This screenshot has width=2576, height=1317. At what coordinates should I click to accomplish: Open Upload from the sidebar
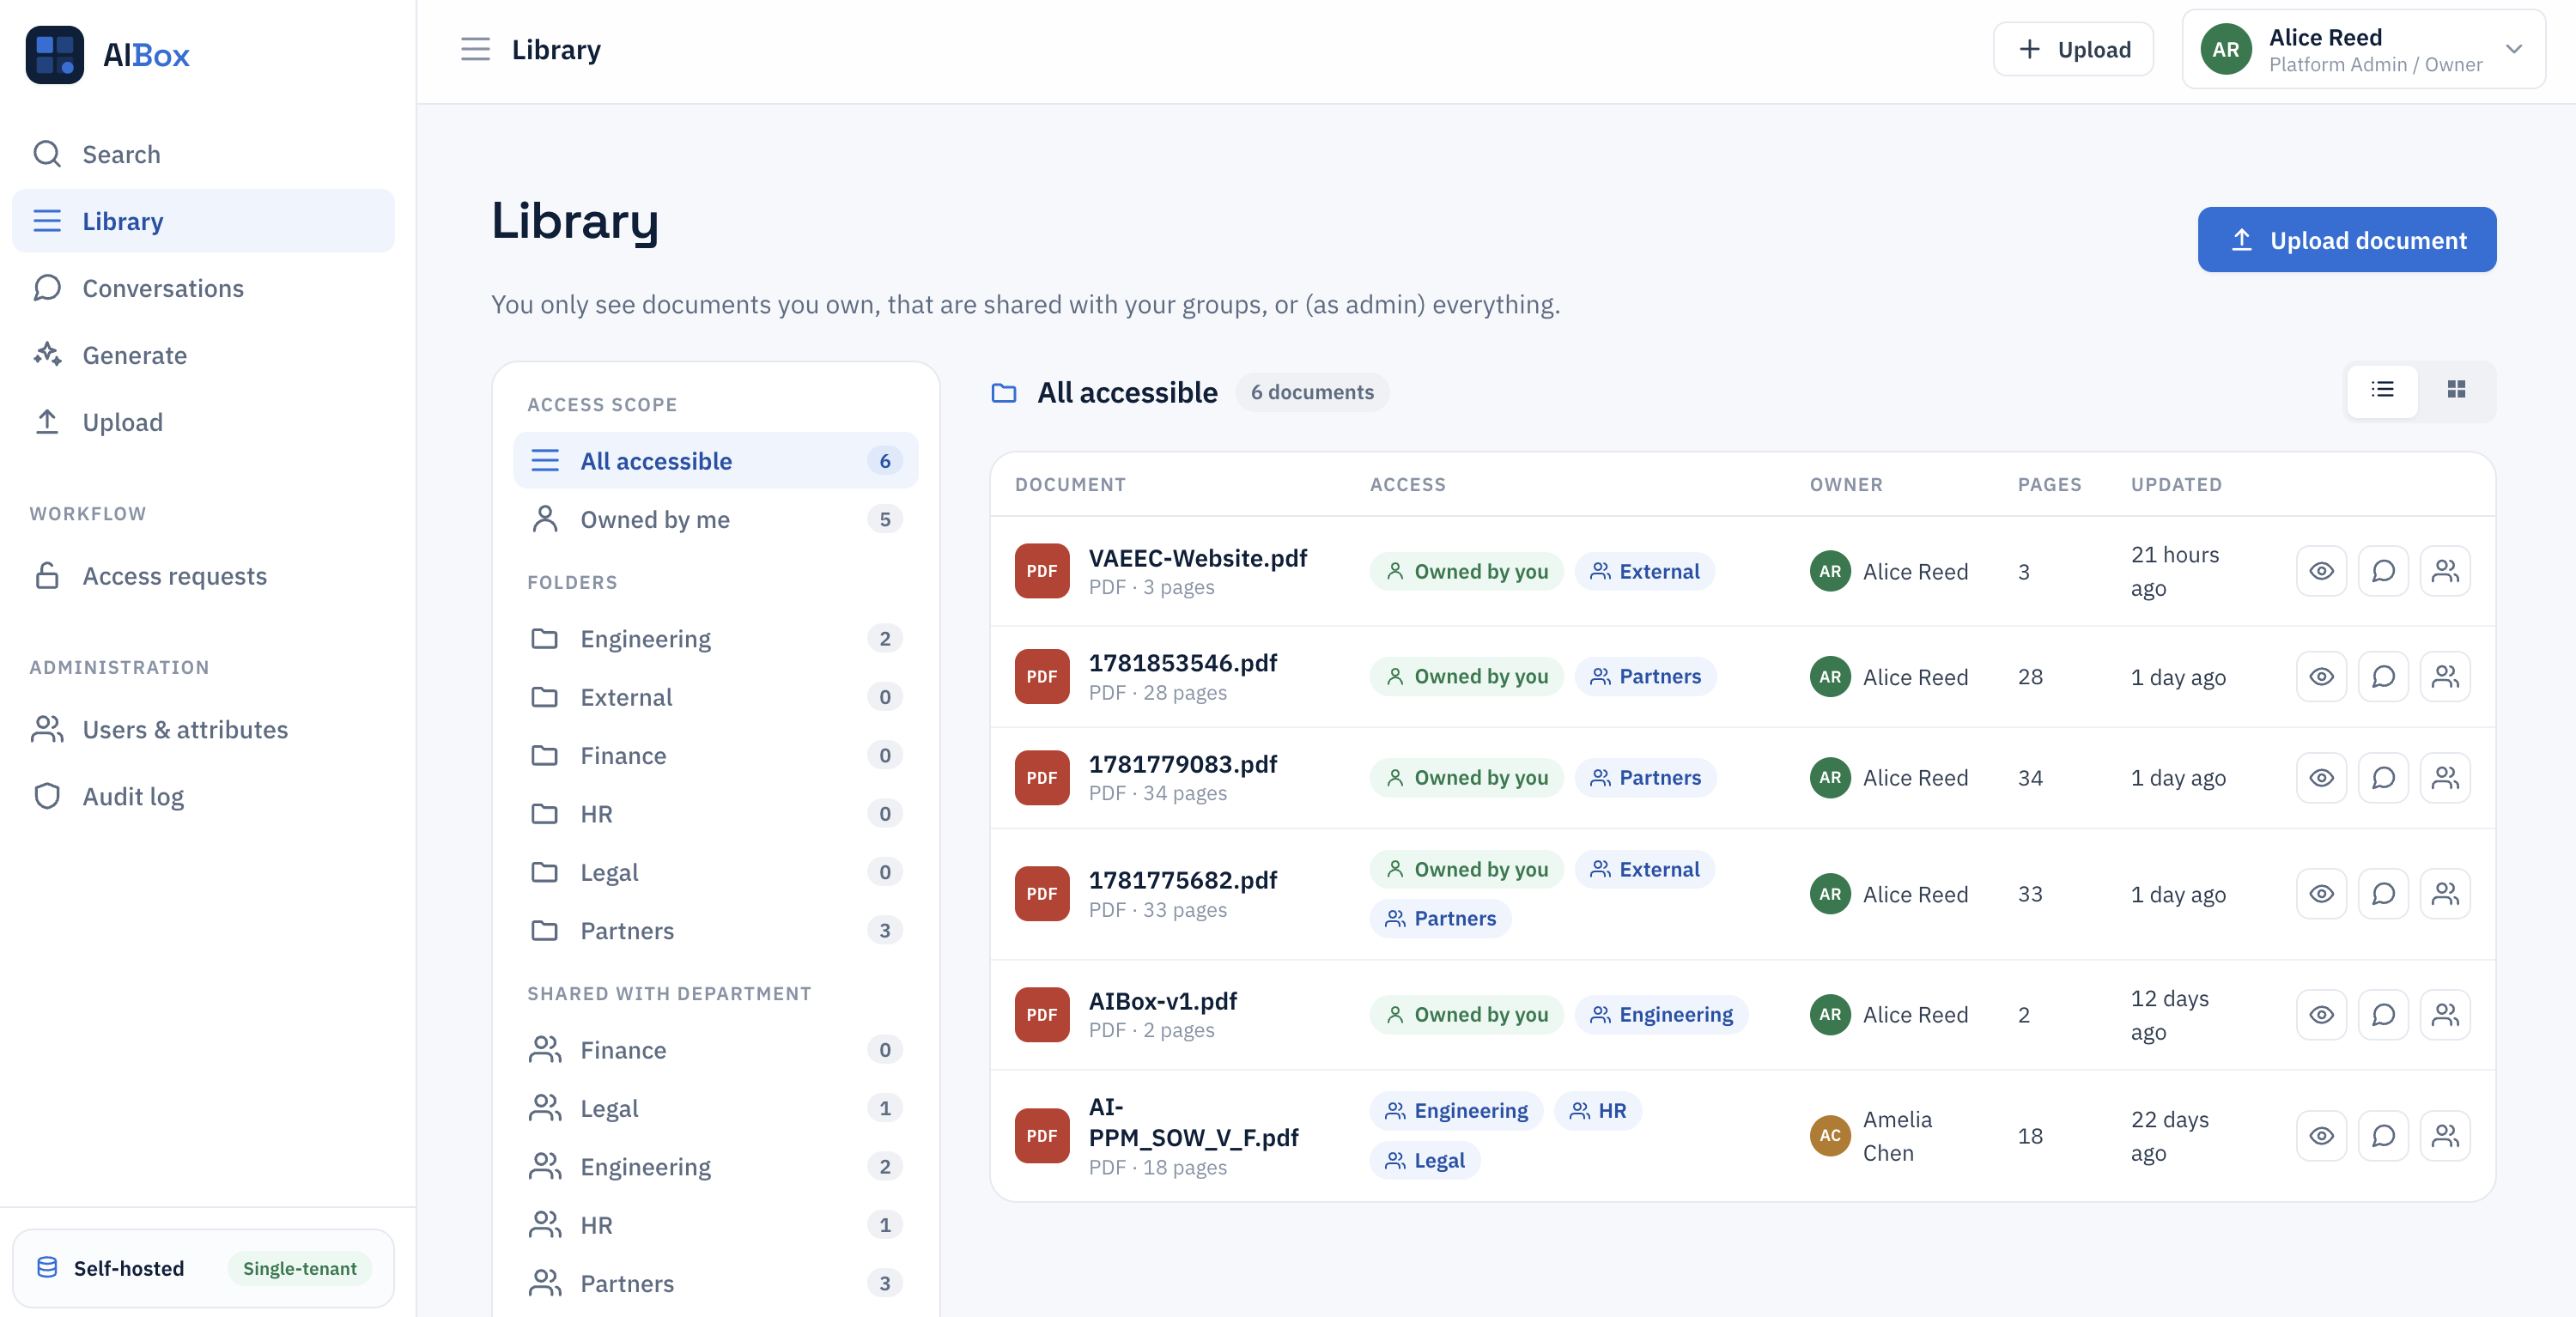[203, 422]
